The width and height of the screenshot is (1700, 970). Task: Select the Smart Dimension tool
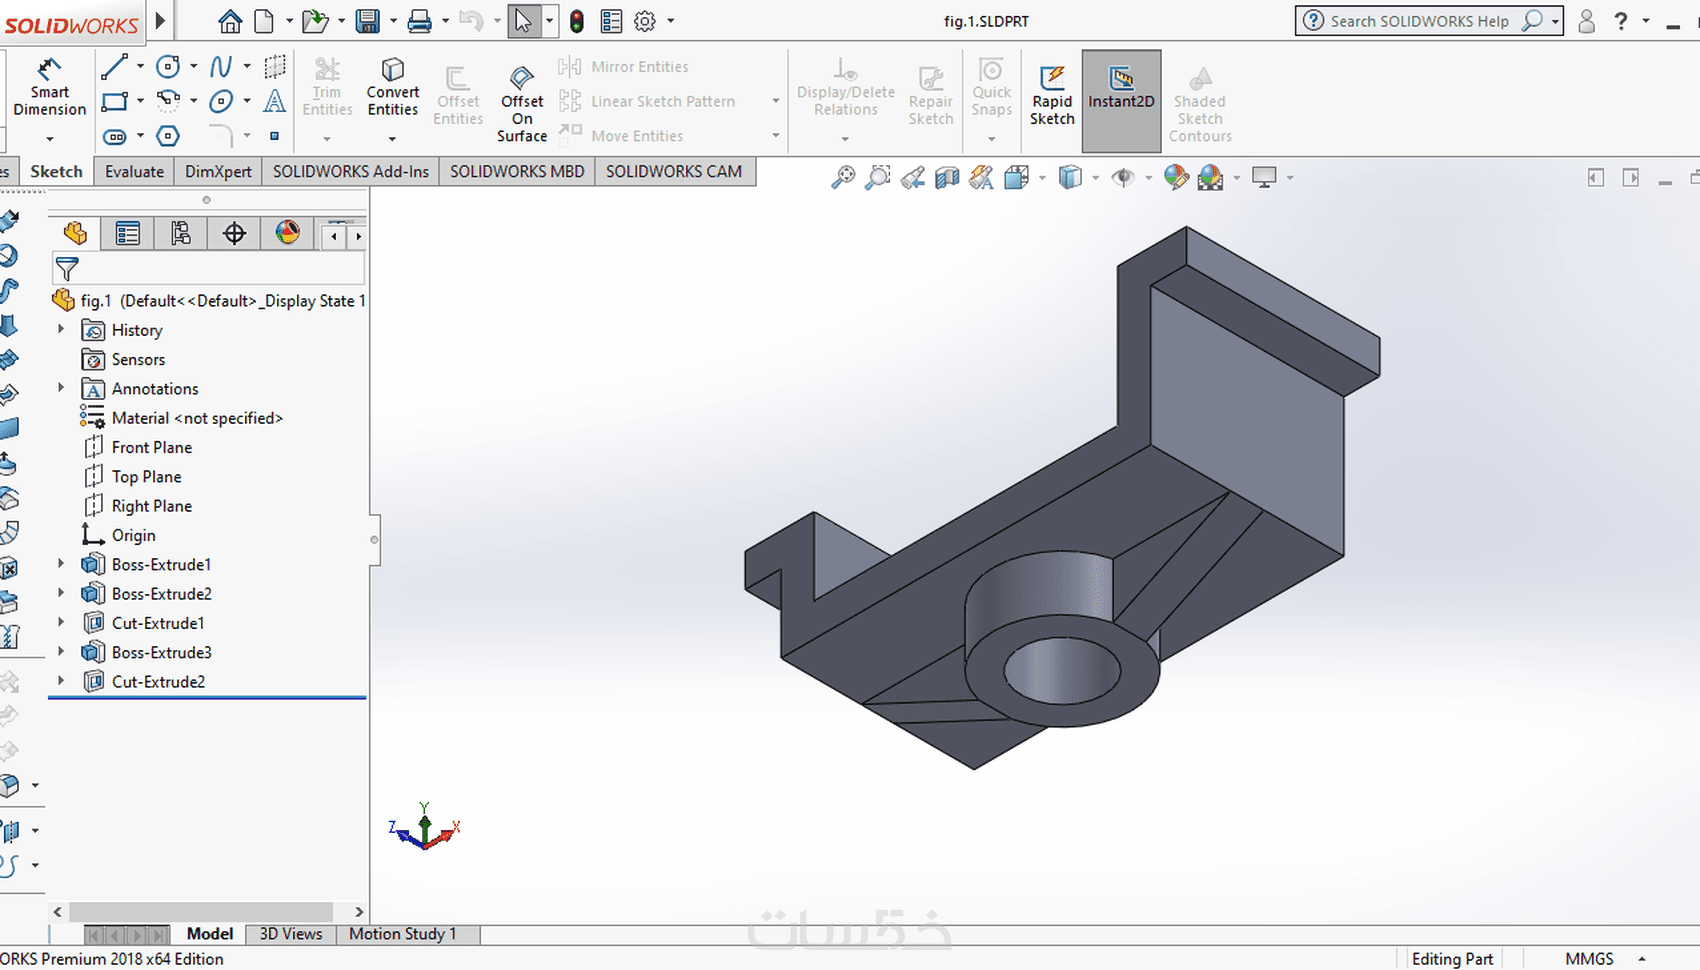pyautogui.click(x=49, y=87)
